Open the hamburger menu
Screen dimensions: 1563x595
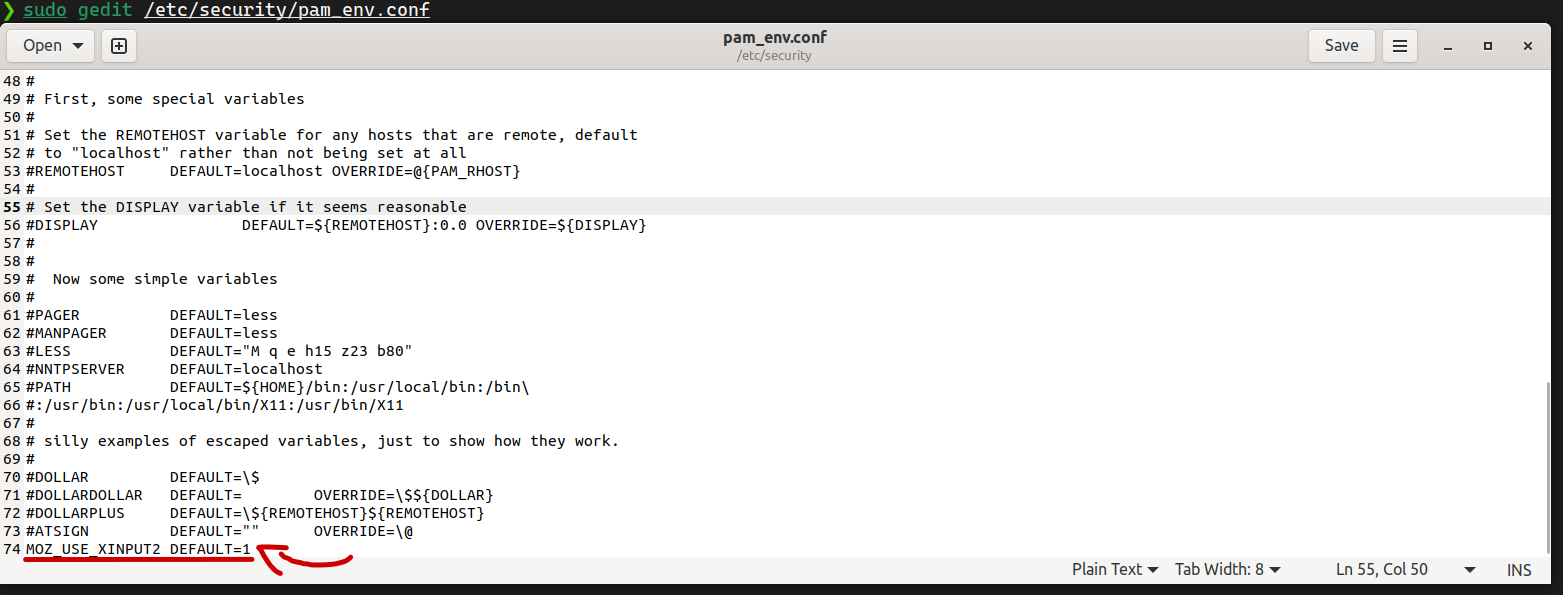pyautogui.click(x=1400, y=46)
